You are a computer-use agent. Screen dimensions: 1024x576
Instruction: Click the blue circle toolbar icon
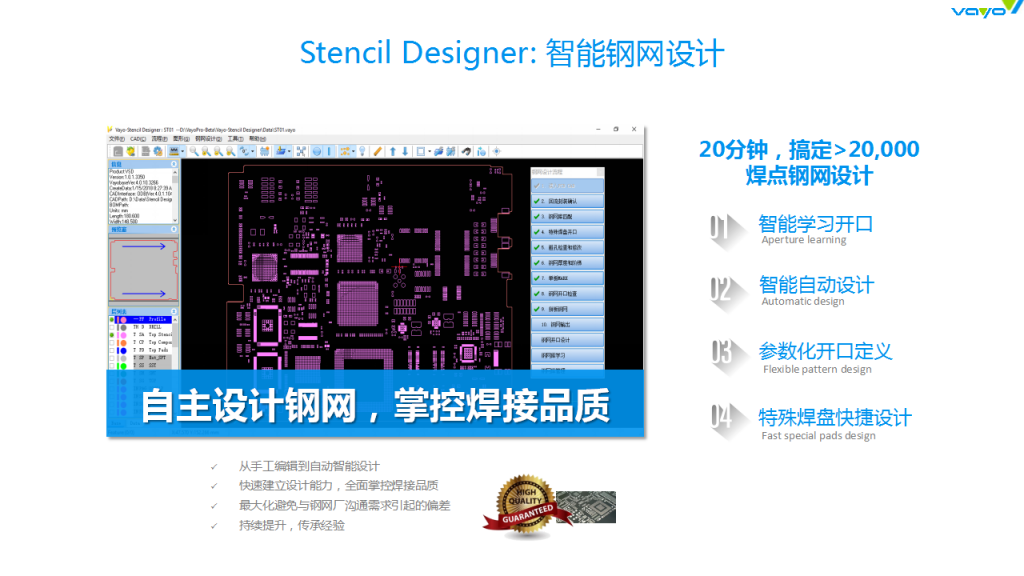click(x=317, y=152)
